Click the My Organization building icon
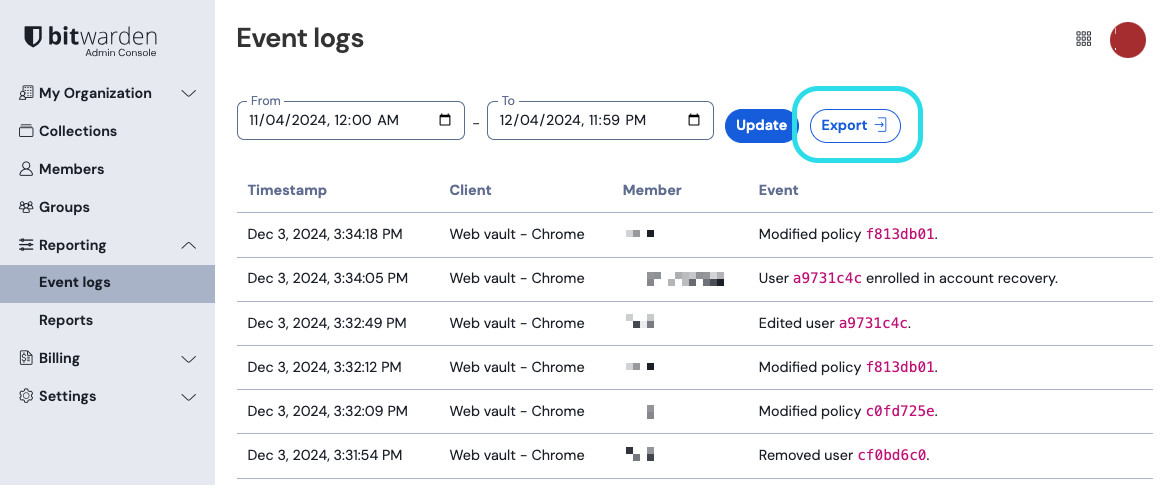1175x485 pixels. 26,93
